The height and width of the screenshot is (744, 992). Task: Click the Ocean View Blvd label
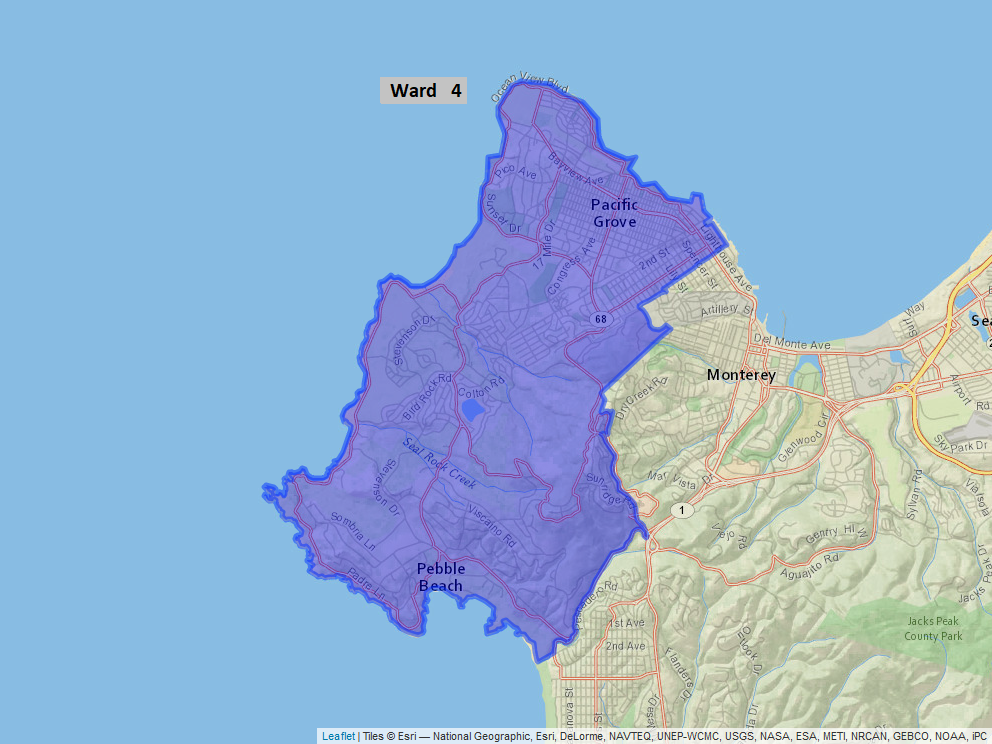click(529, 88)
